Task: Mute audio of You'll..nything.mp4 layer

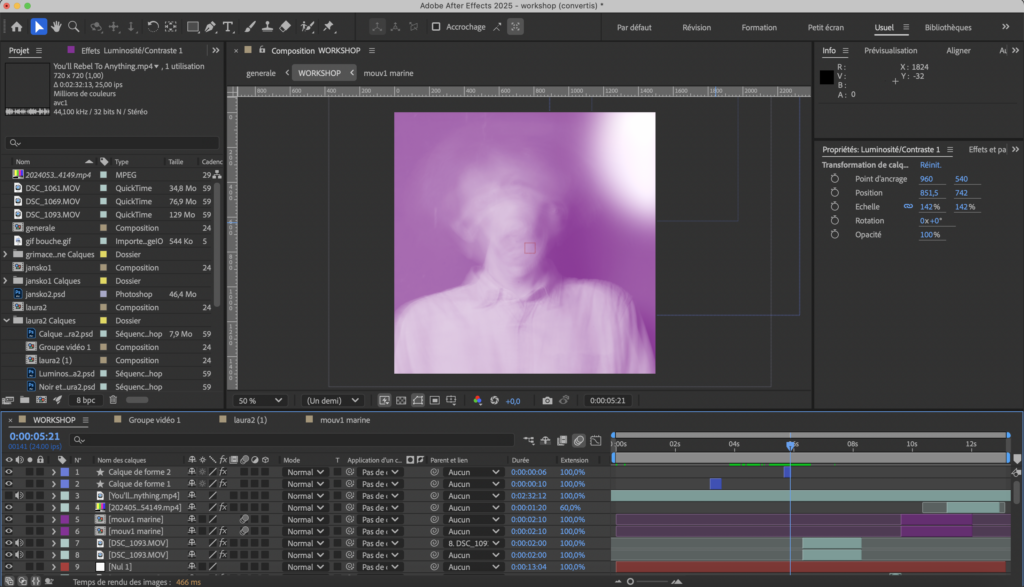Action: tap(20, 495)
